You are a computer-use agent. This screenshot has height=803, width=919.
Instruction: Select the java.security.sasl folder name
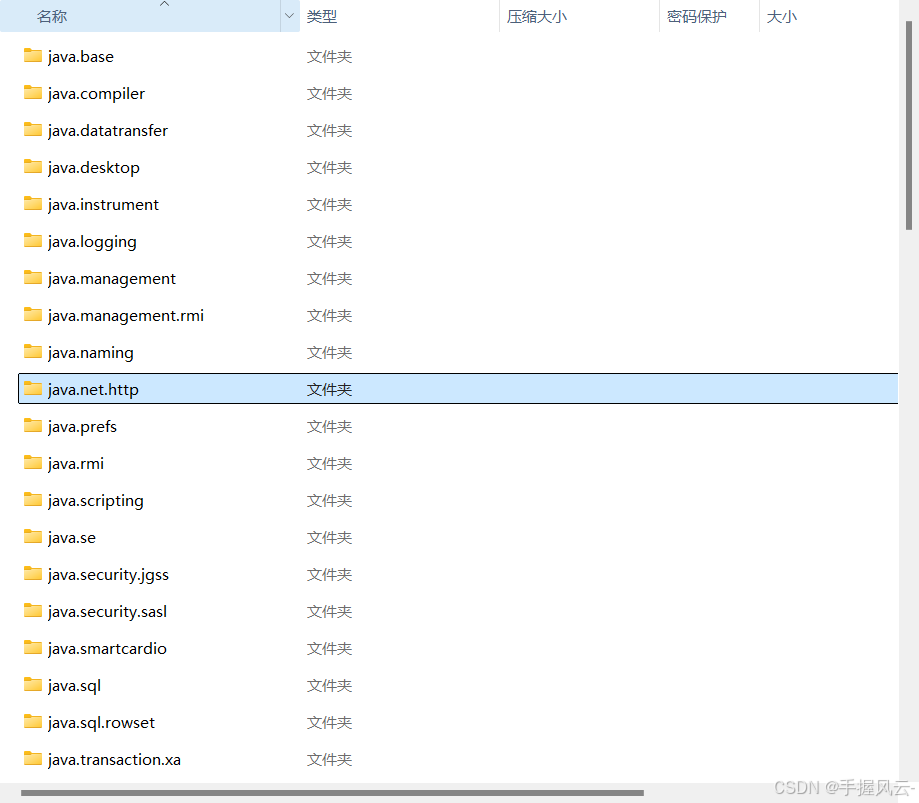pyautogui.click(x=107, y=611)
